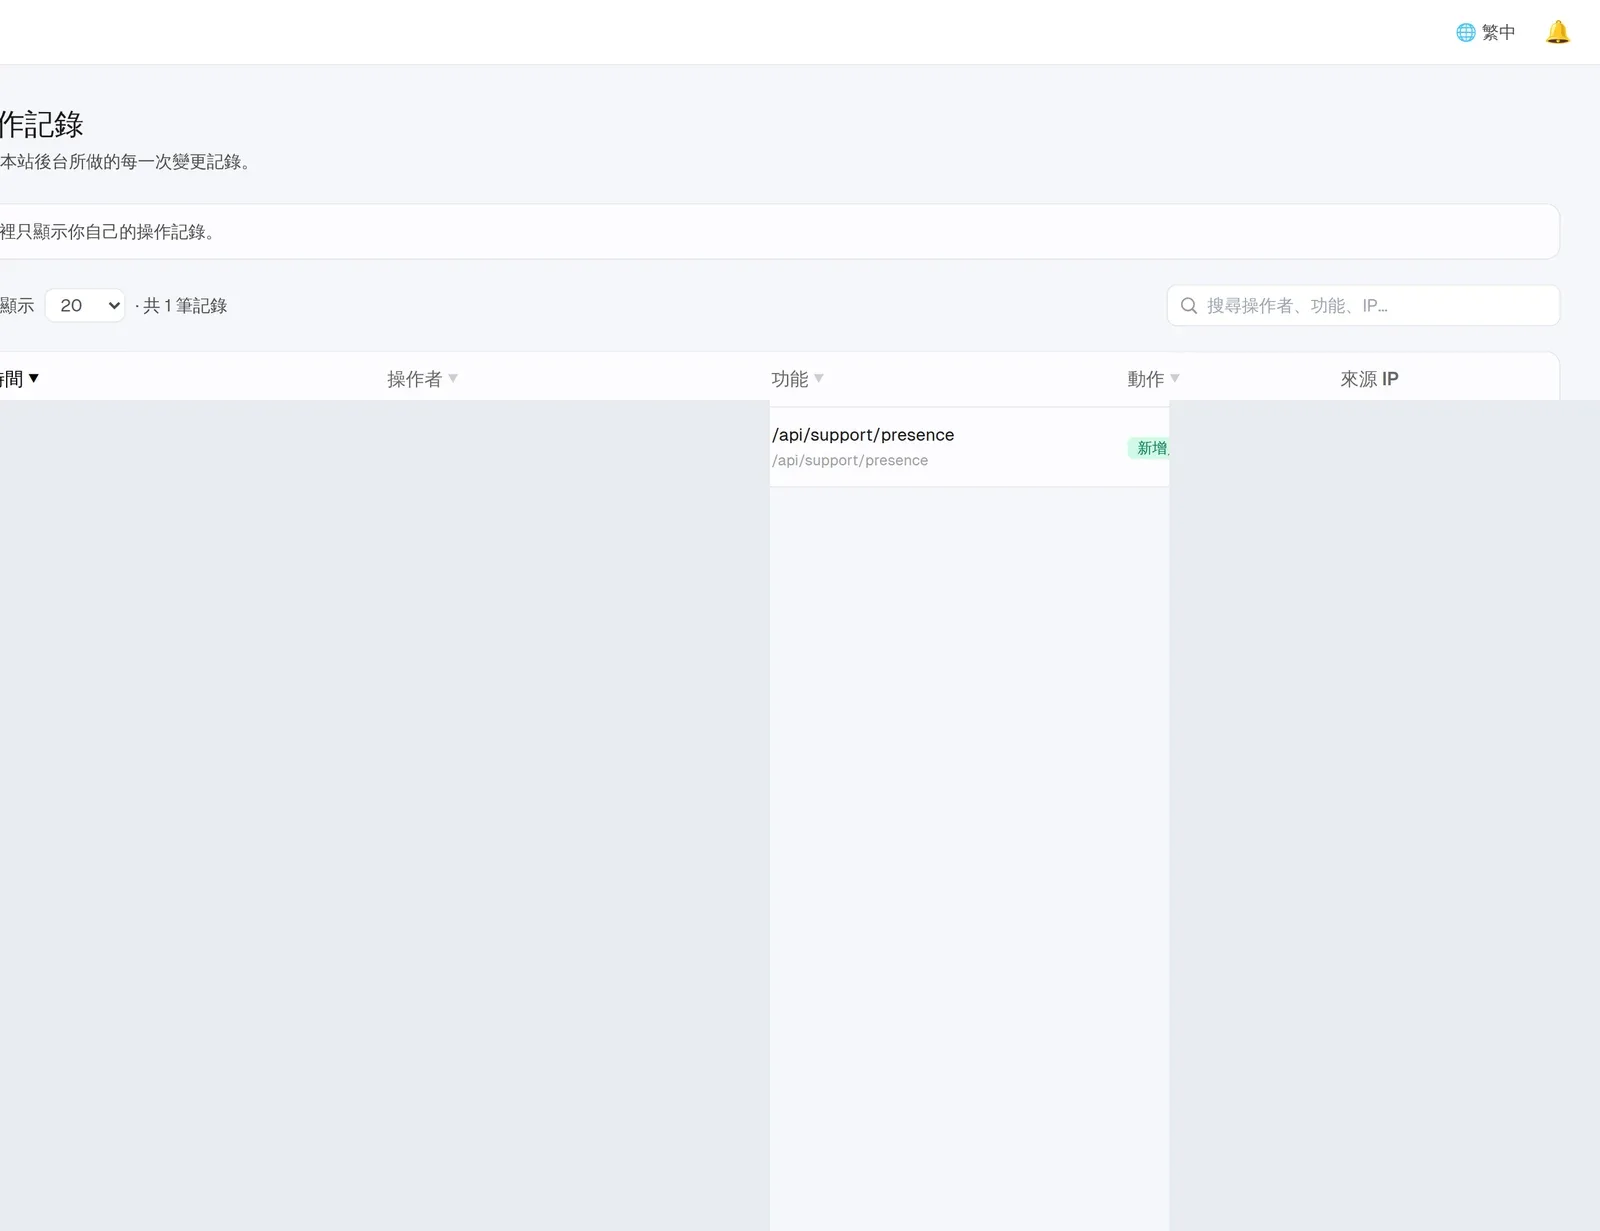
Task: Click the globe language icon
Action: (x=1466, y=32)
